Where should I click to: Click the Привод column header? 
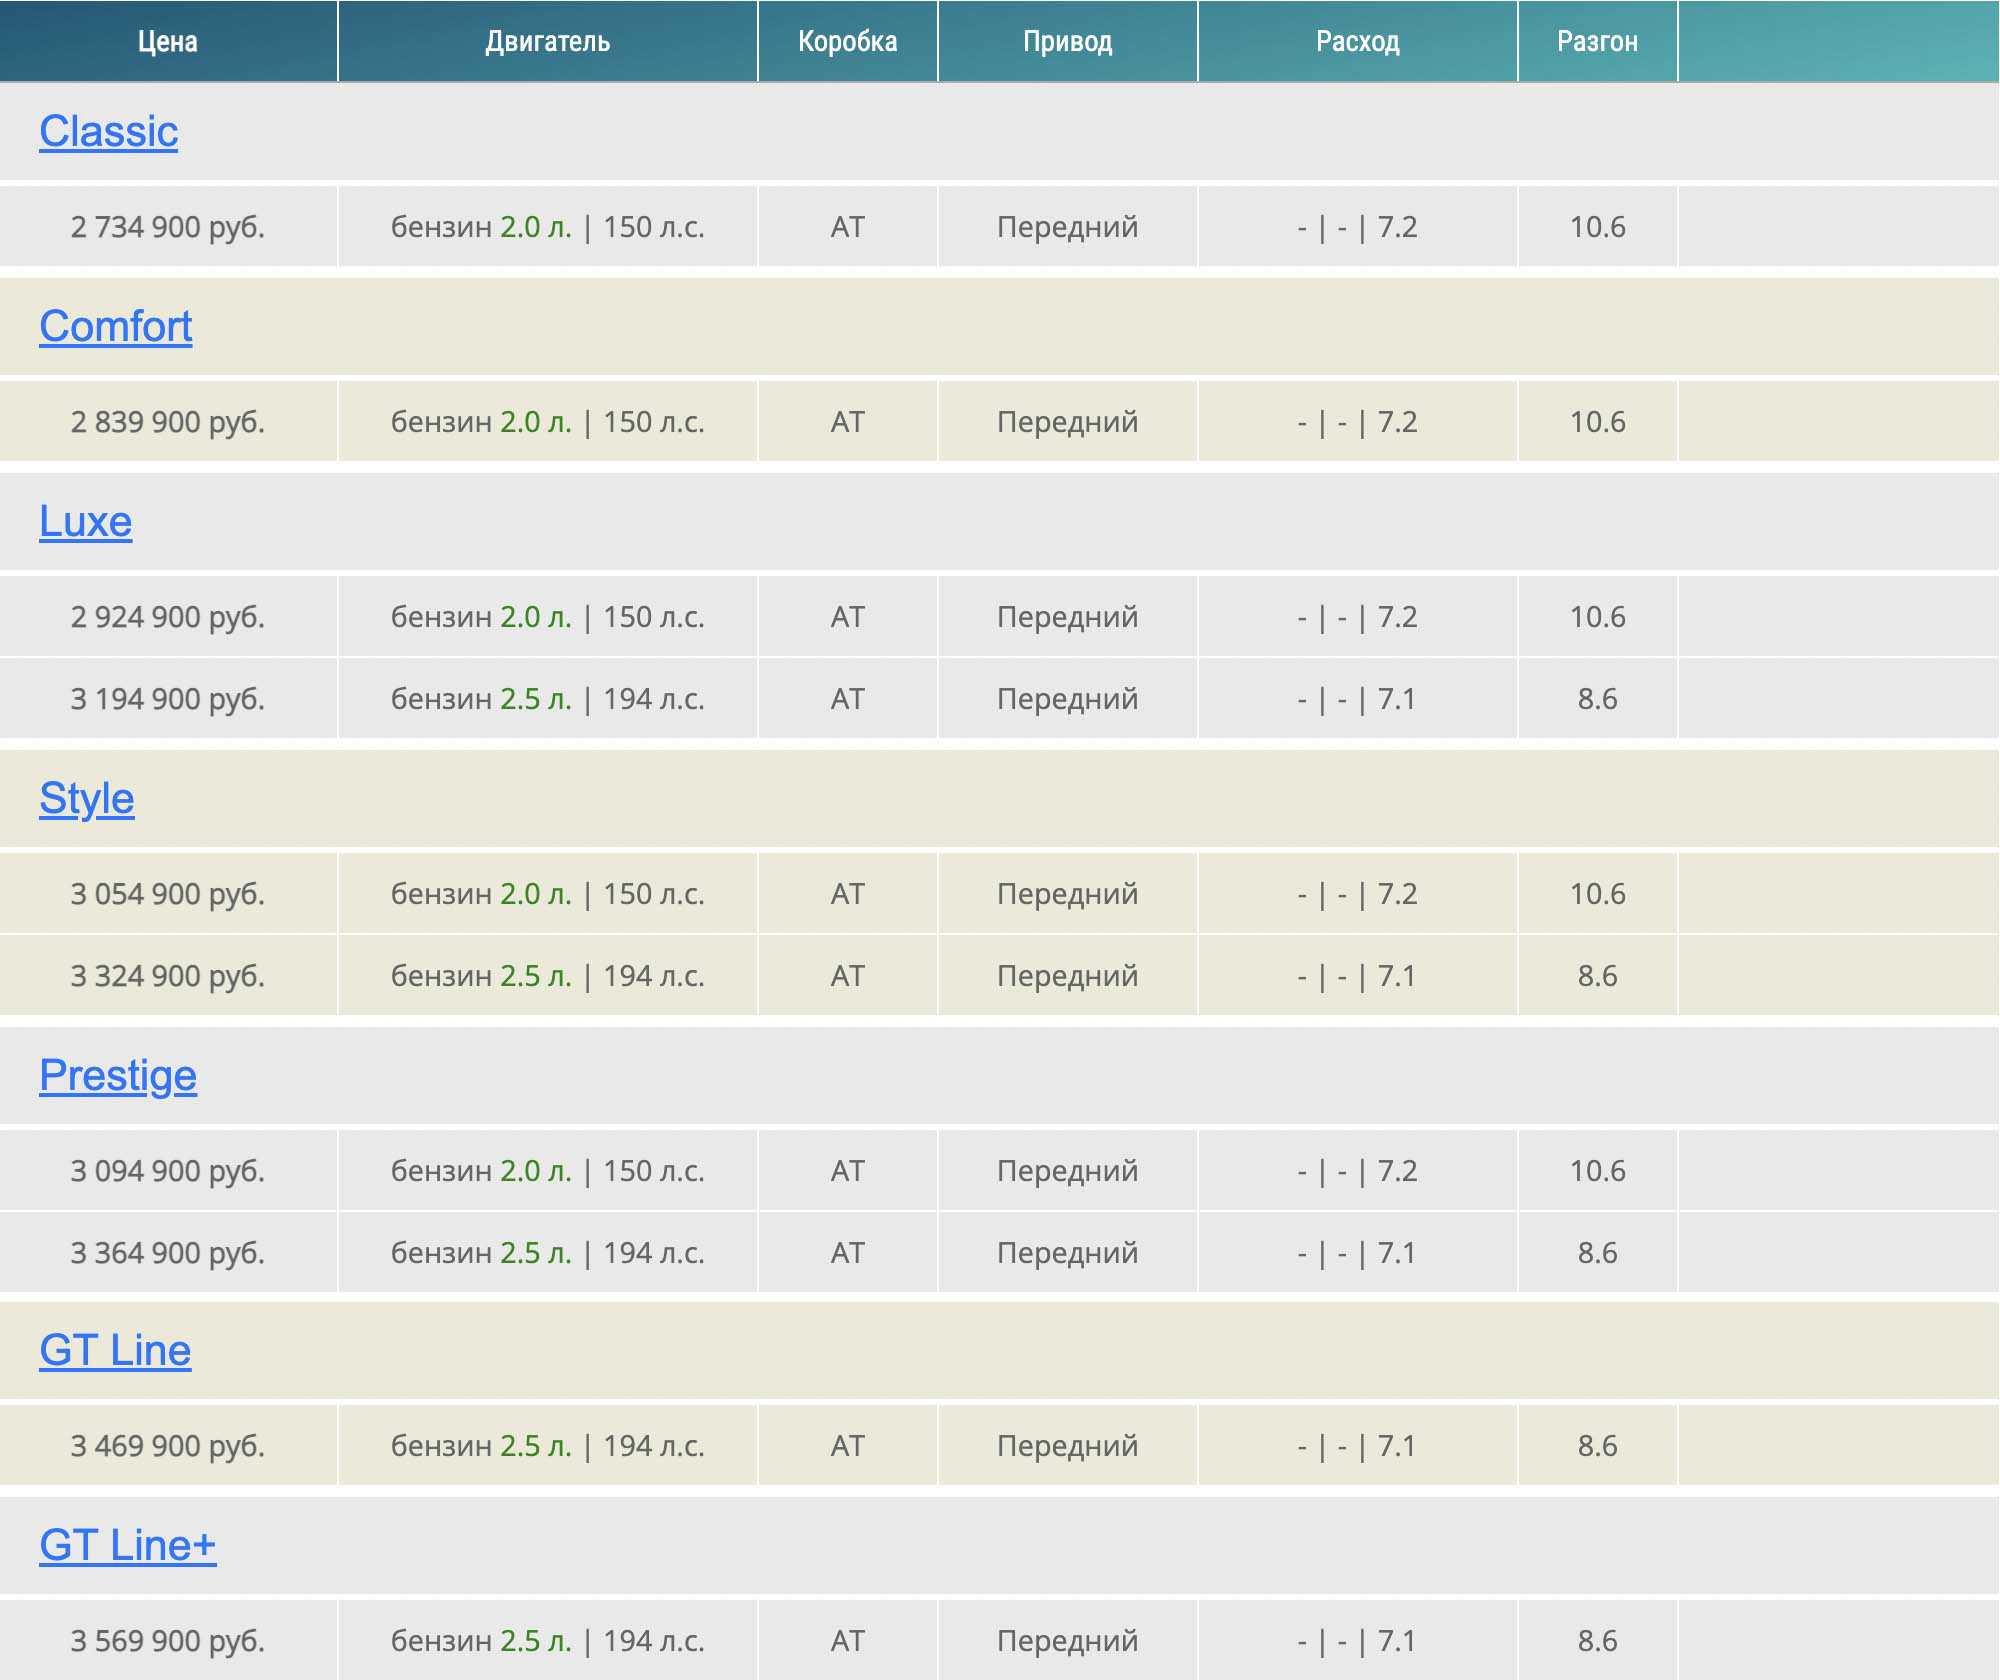pyautogui.click(x=1067, y=42)
